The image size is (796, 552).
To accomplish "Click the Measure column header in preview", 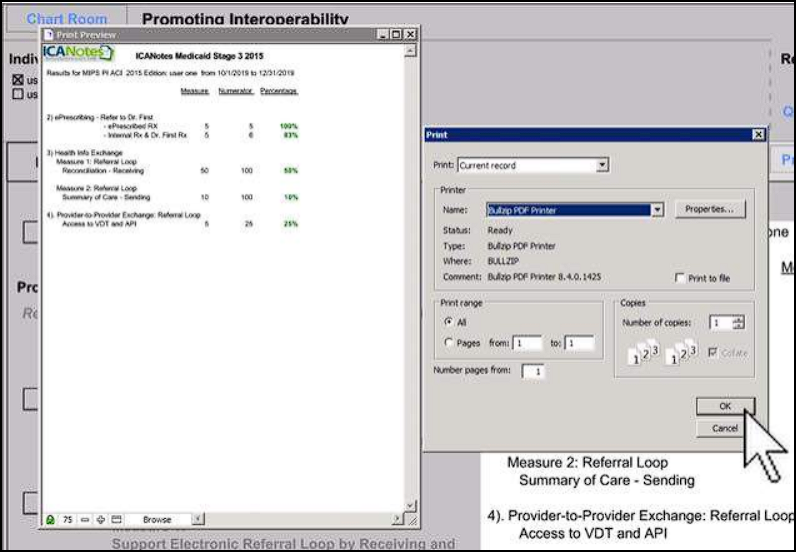I will [x=194, y=91].
